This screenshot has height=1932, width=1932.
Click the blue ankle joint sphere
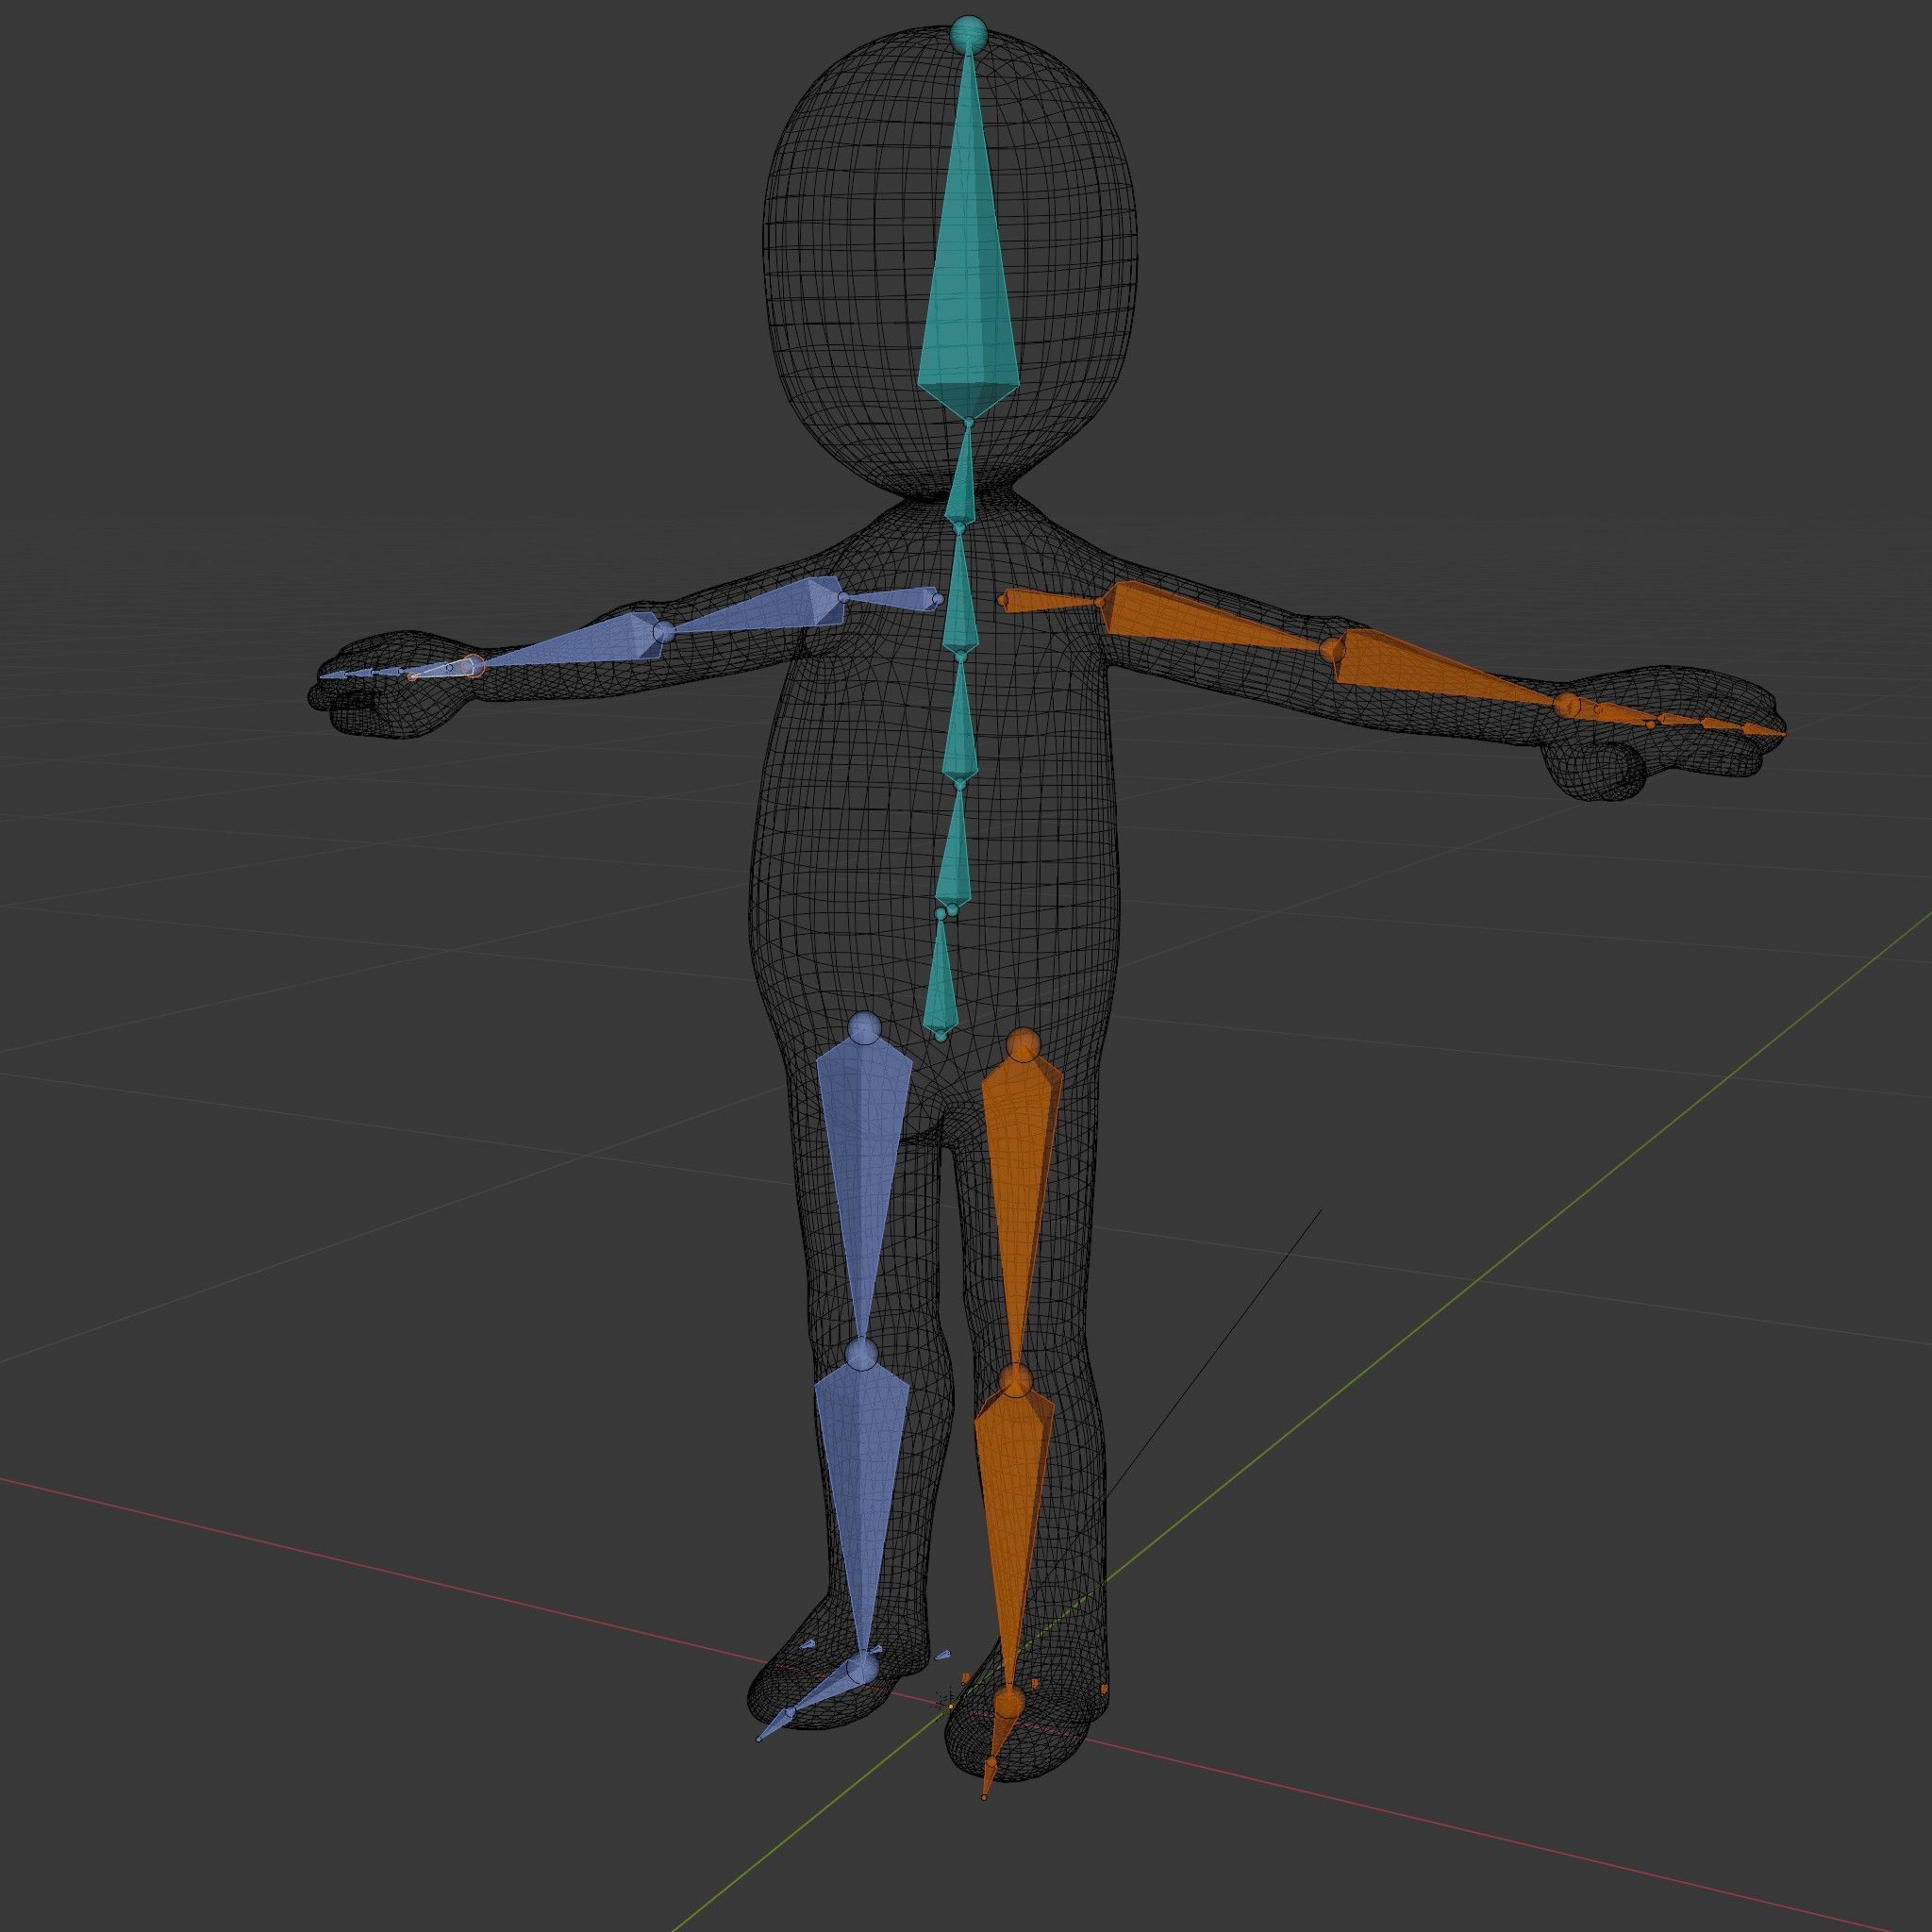coord(862,1669)
